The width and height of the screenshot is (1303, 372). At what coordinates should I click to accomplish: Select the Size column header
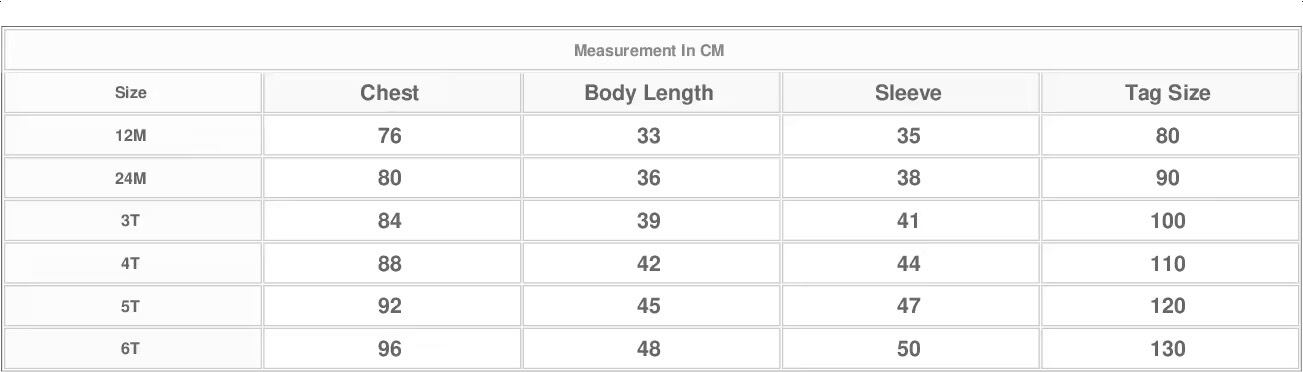point(131,93)
